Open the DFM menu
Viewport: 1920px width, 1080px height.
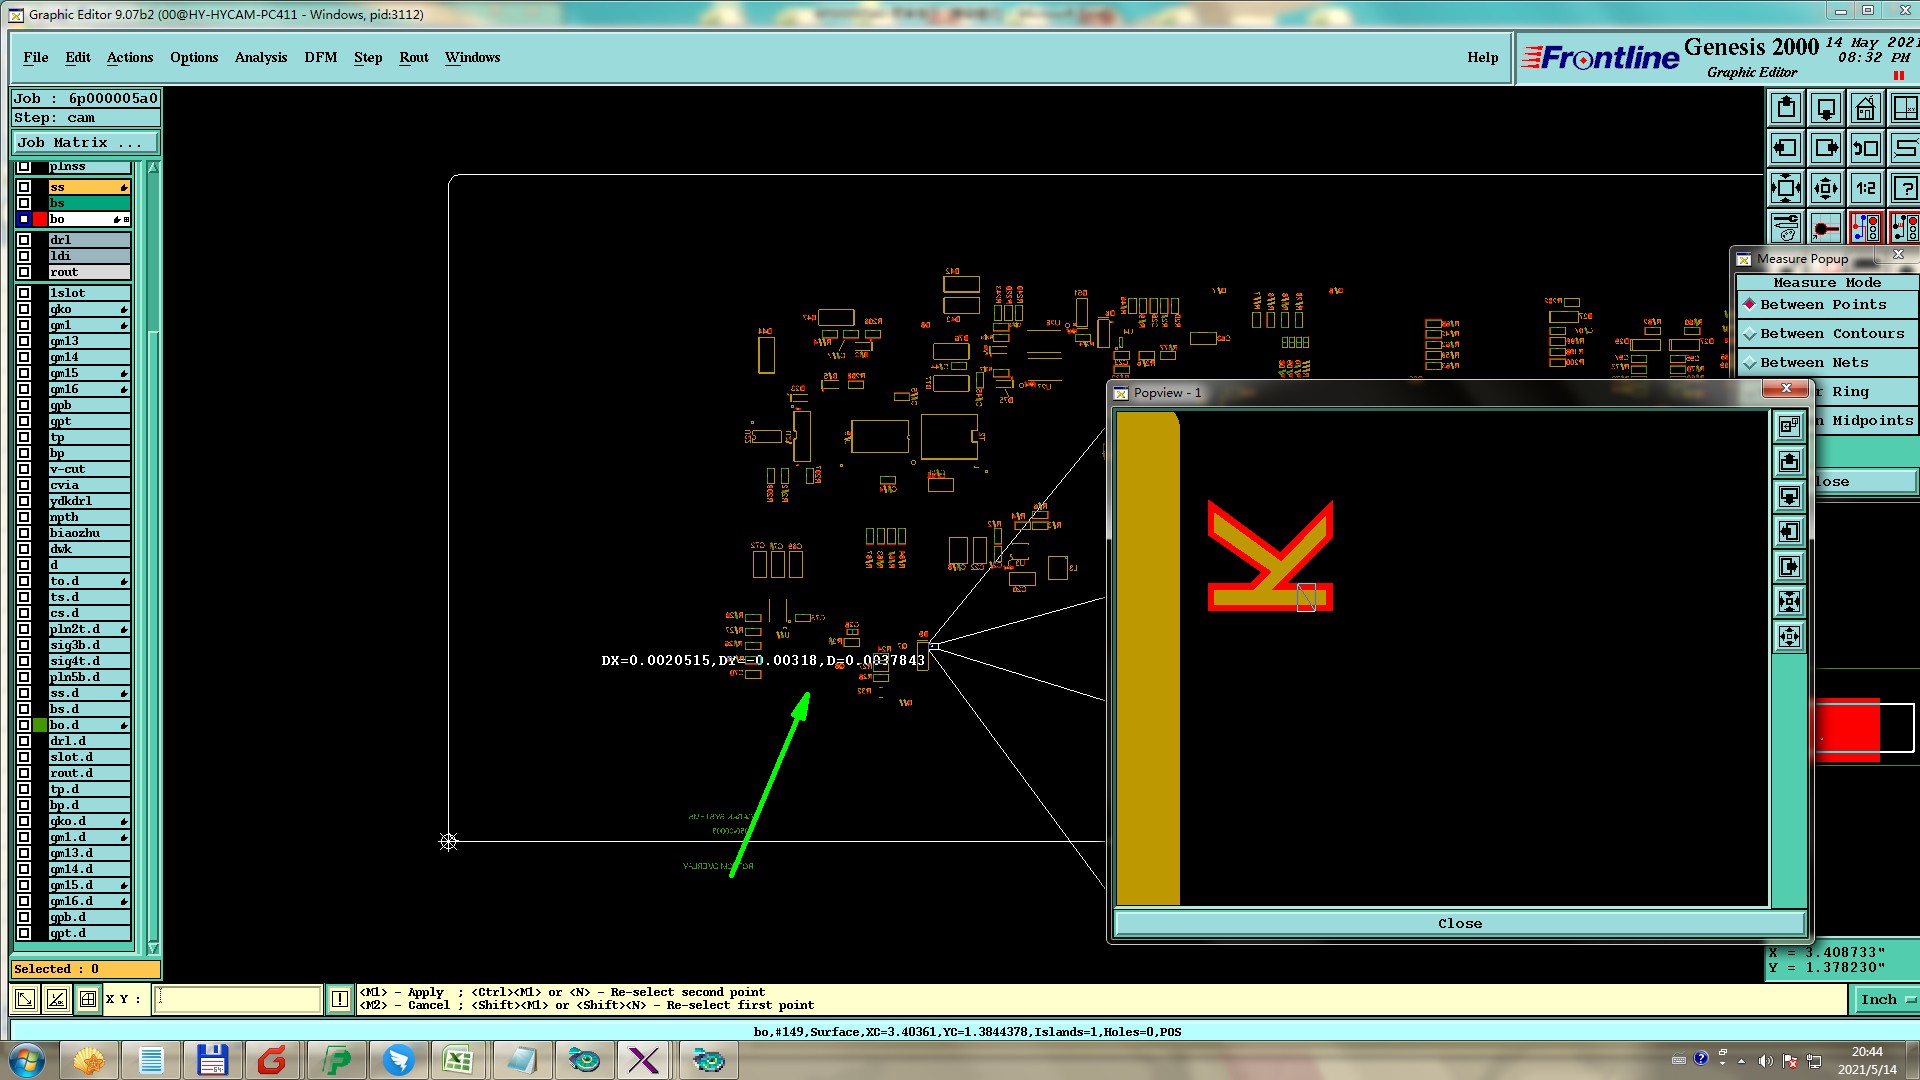click(x=320, y=58)
